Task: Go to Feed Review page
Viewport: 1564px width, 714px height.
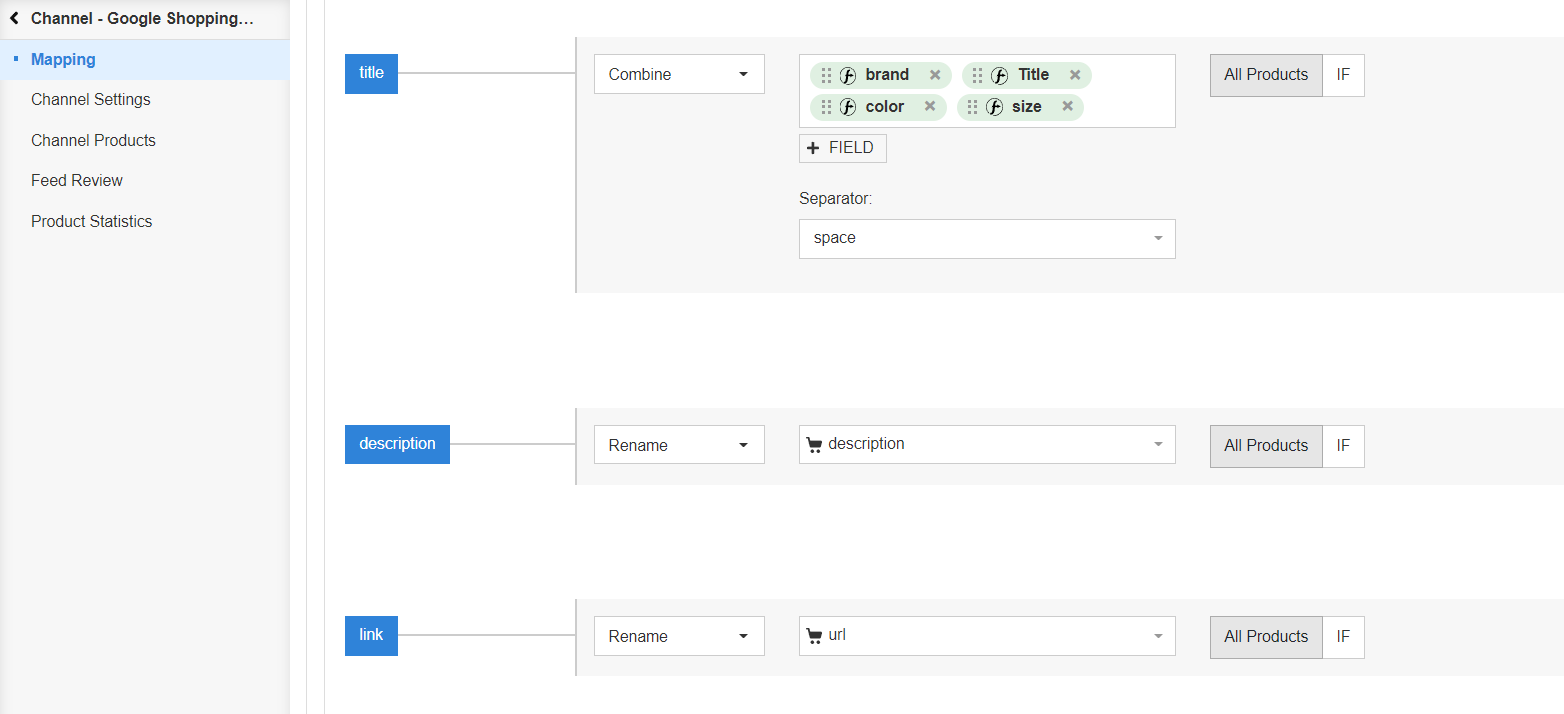Action: (77, 181)
